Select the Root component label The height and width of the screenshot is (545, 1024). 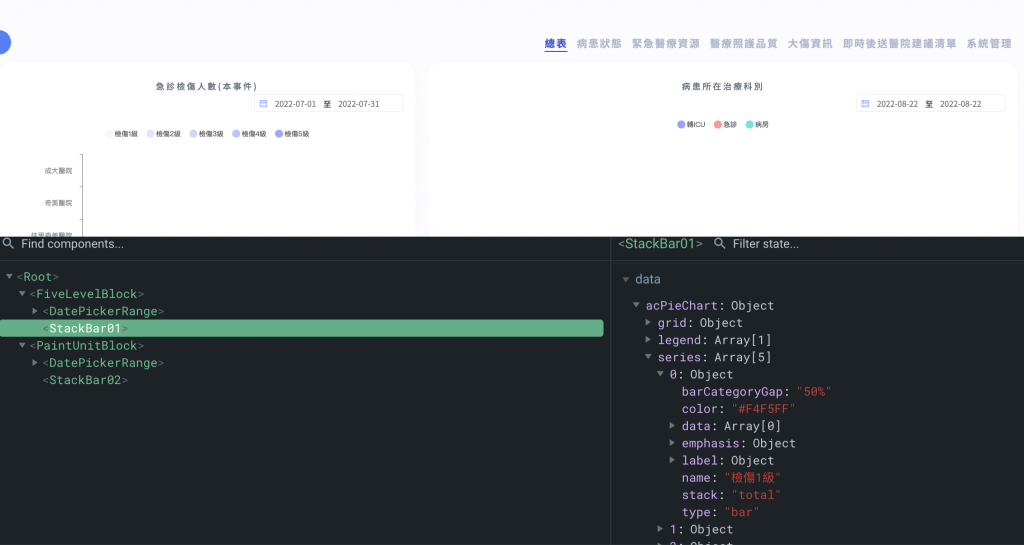pyautogui.click(x=38, y=277)
